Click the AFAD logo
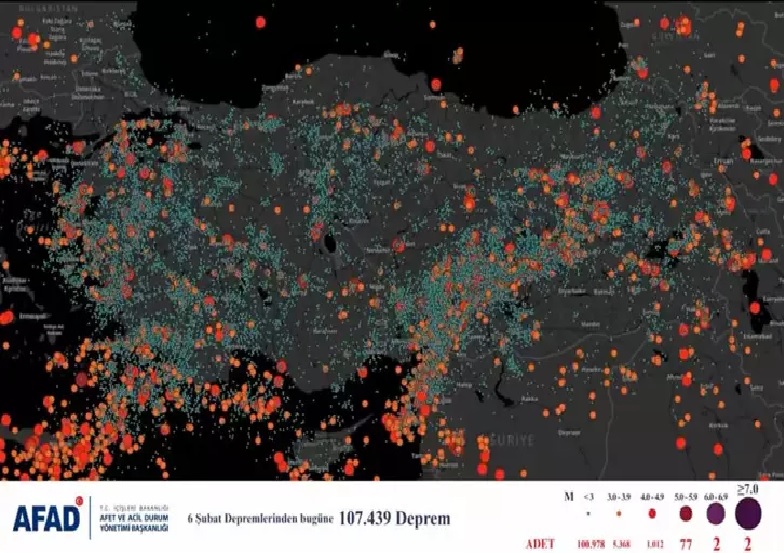 [47, 517]
